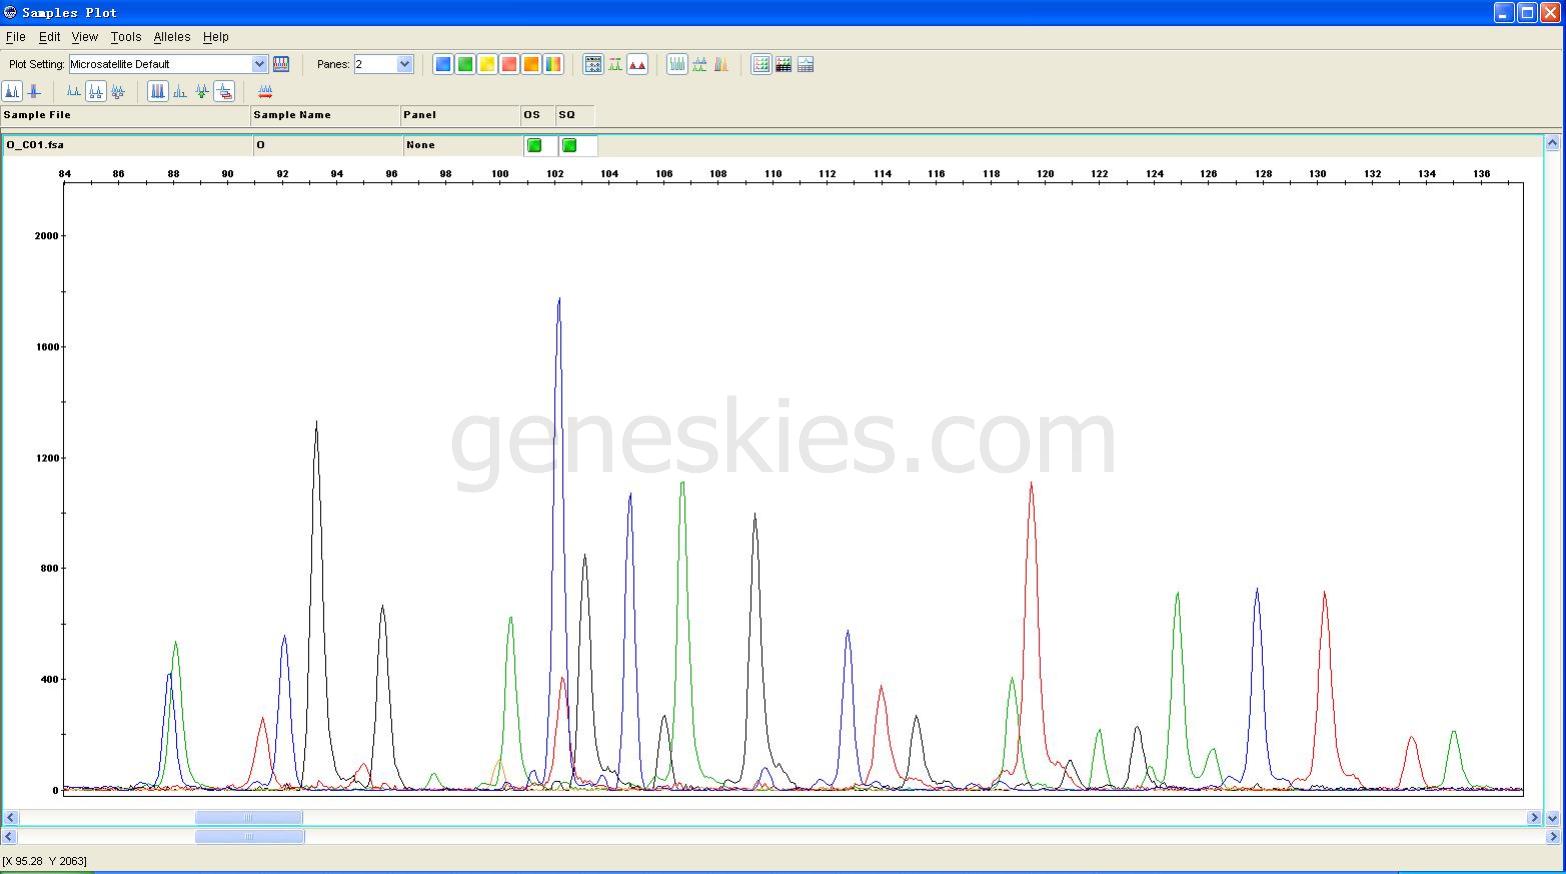Click the red triangle peaks icon
Viewport: 1566px width, 874px height.
click(637, 64)
